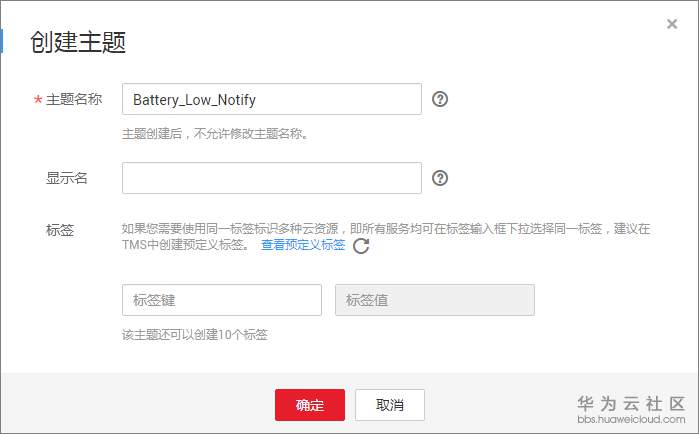Click the 华为云社区 watermark logo
The width and height of the screenshot is (699, 434).
click(x=631, y=404)
